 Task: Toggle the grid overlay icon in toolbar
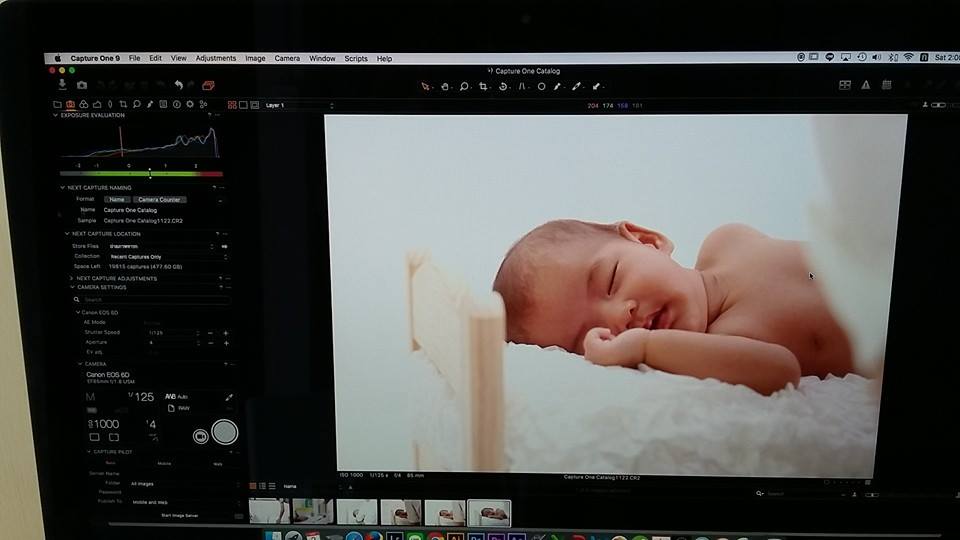pos(887,85)
